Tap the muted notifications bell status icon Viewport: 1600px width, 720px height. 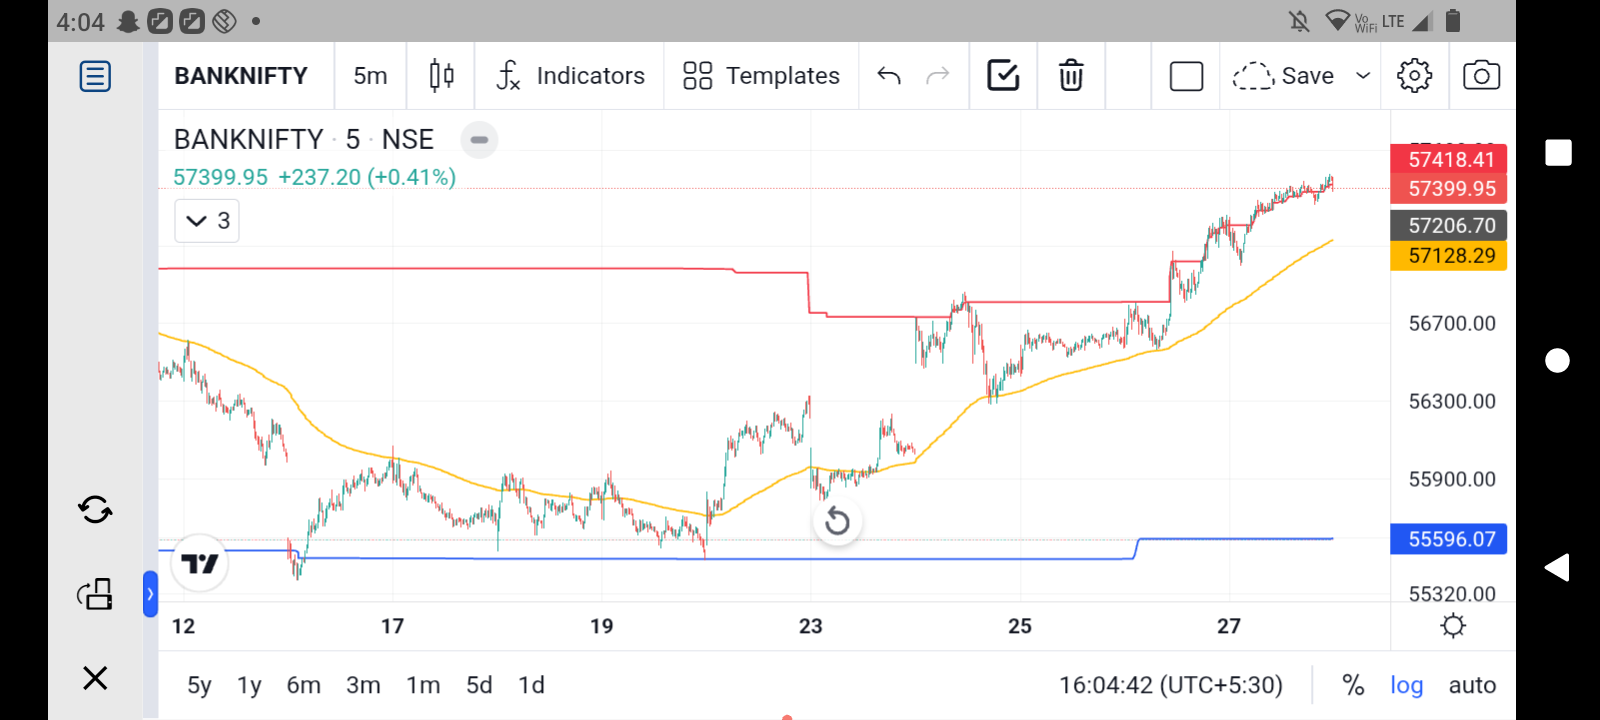tap(1299, 21)
